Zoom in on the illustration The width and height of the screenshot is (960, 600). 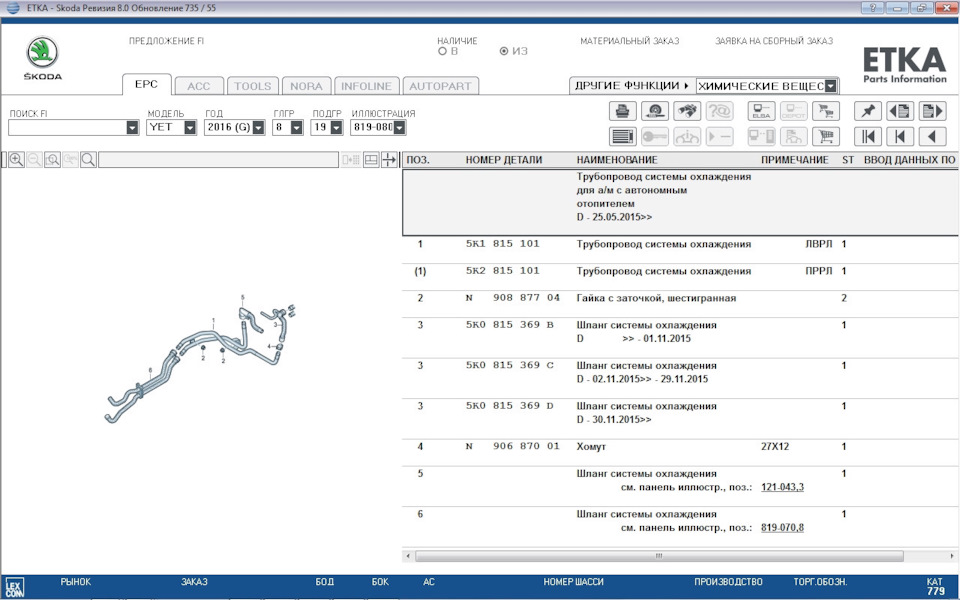[16, 160]
